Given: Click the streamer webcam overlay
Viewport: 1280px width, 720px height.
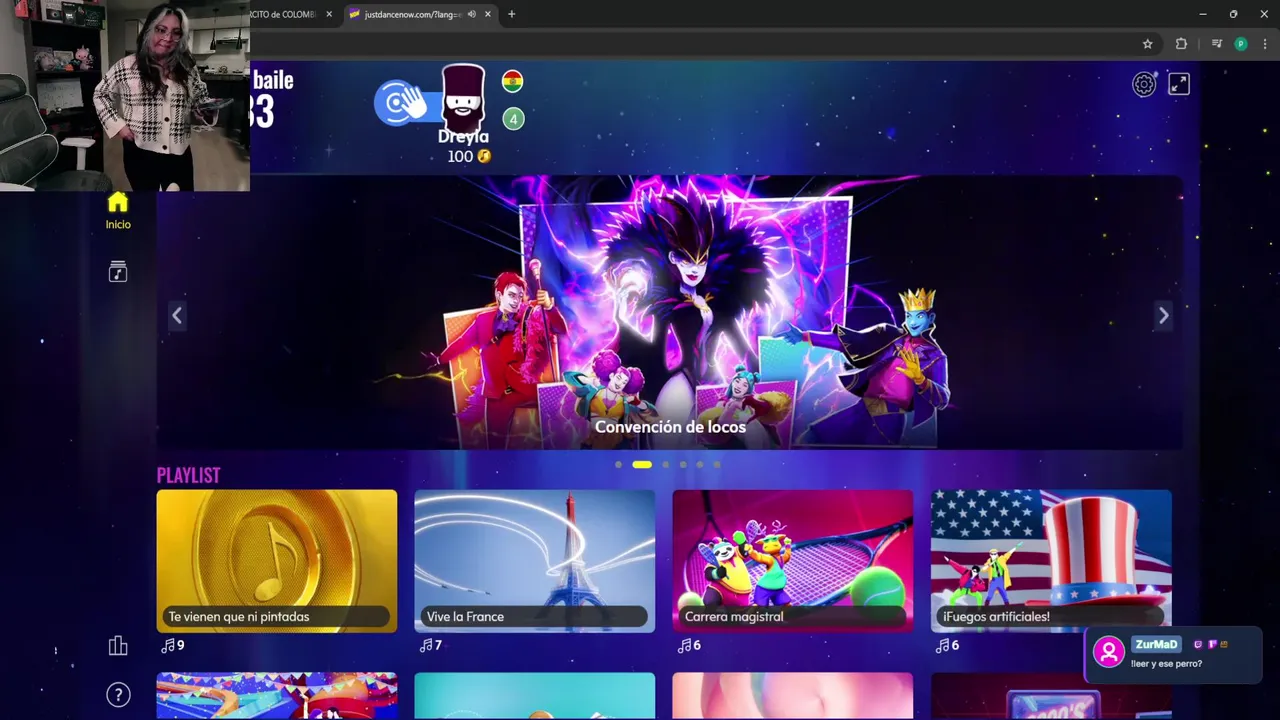Looking at the screenshot, I should point(125,95).
